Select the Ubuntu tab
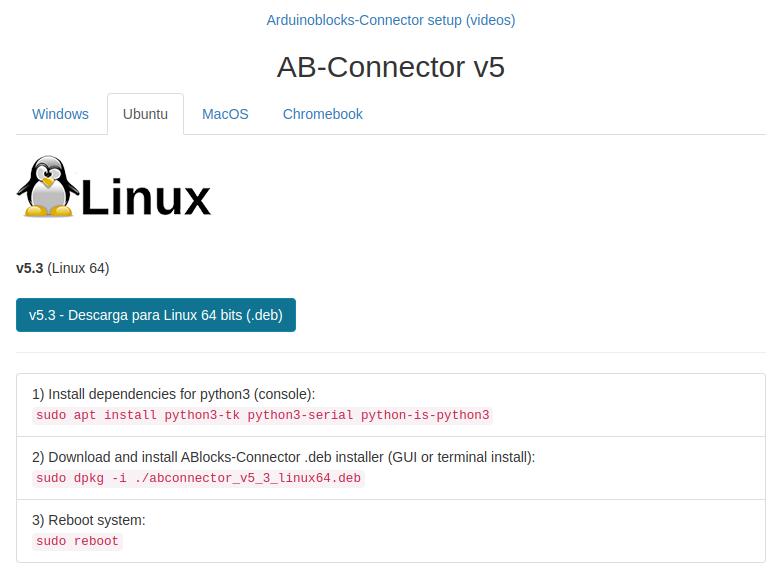The width and height of the screenshot is (776, 580). (x=145, y=114)
